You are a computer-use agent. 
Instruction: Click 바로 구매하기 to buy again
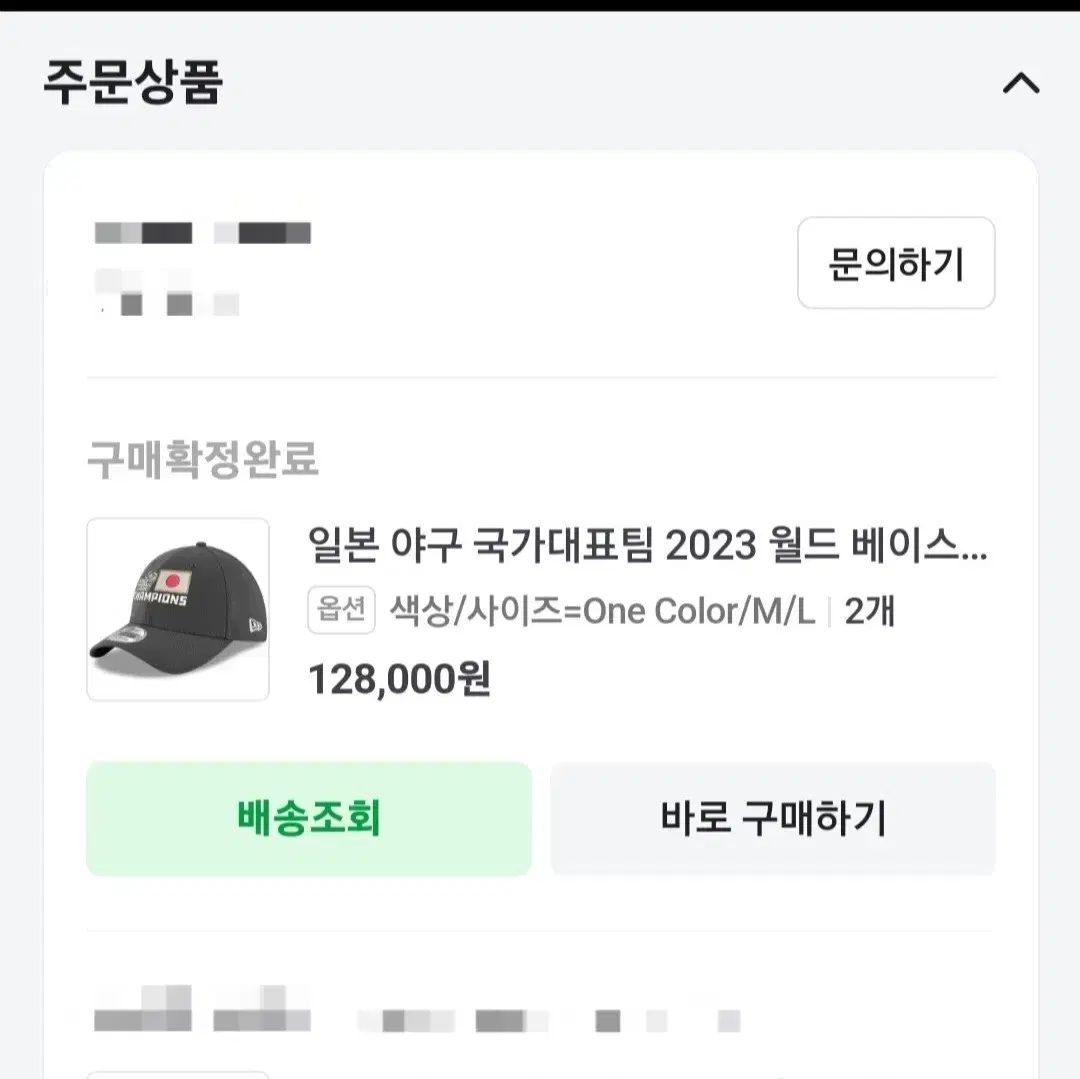(772, 818)
